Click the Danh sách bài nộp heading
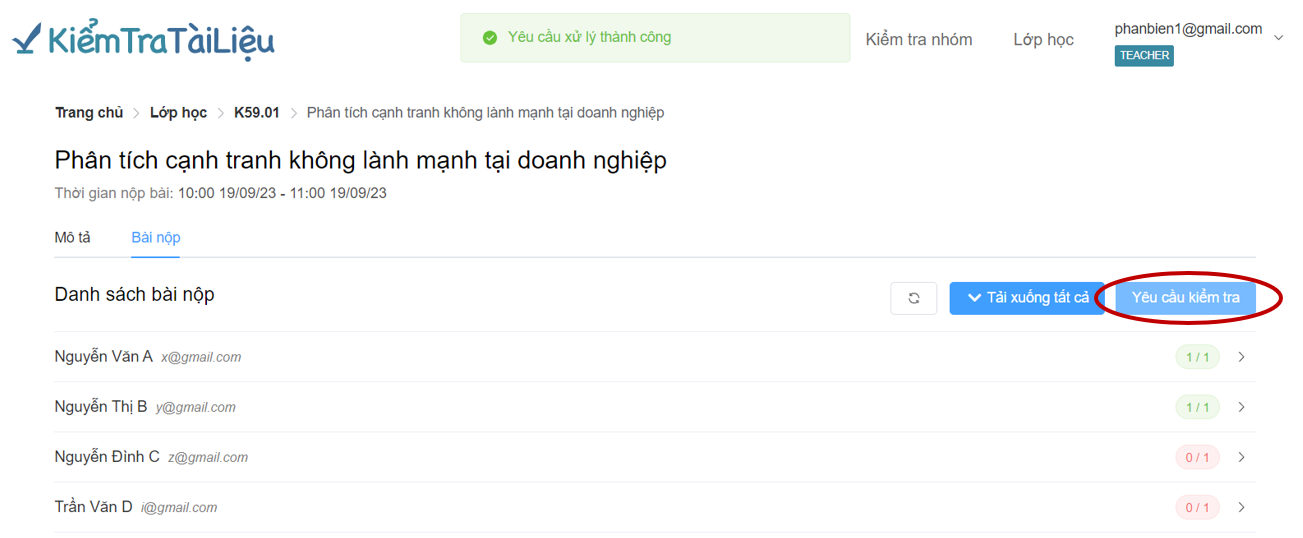This screenshot has width=1303, height=538. point(135,294)
